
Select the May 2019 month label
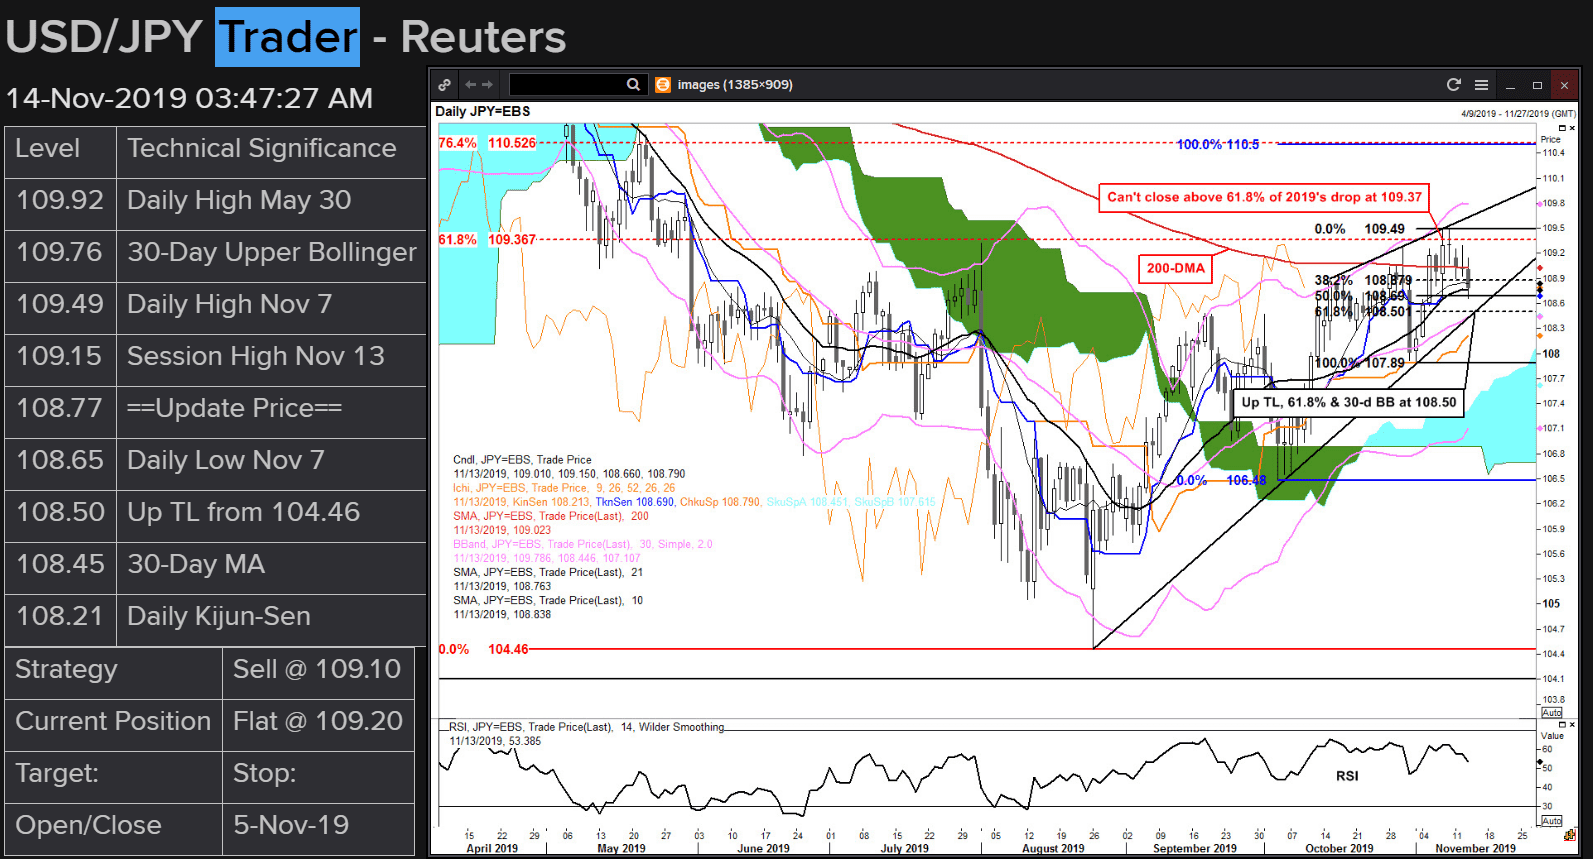coord(621,848)
